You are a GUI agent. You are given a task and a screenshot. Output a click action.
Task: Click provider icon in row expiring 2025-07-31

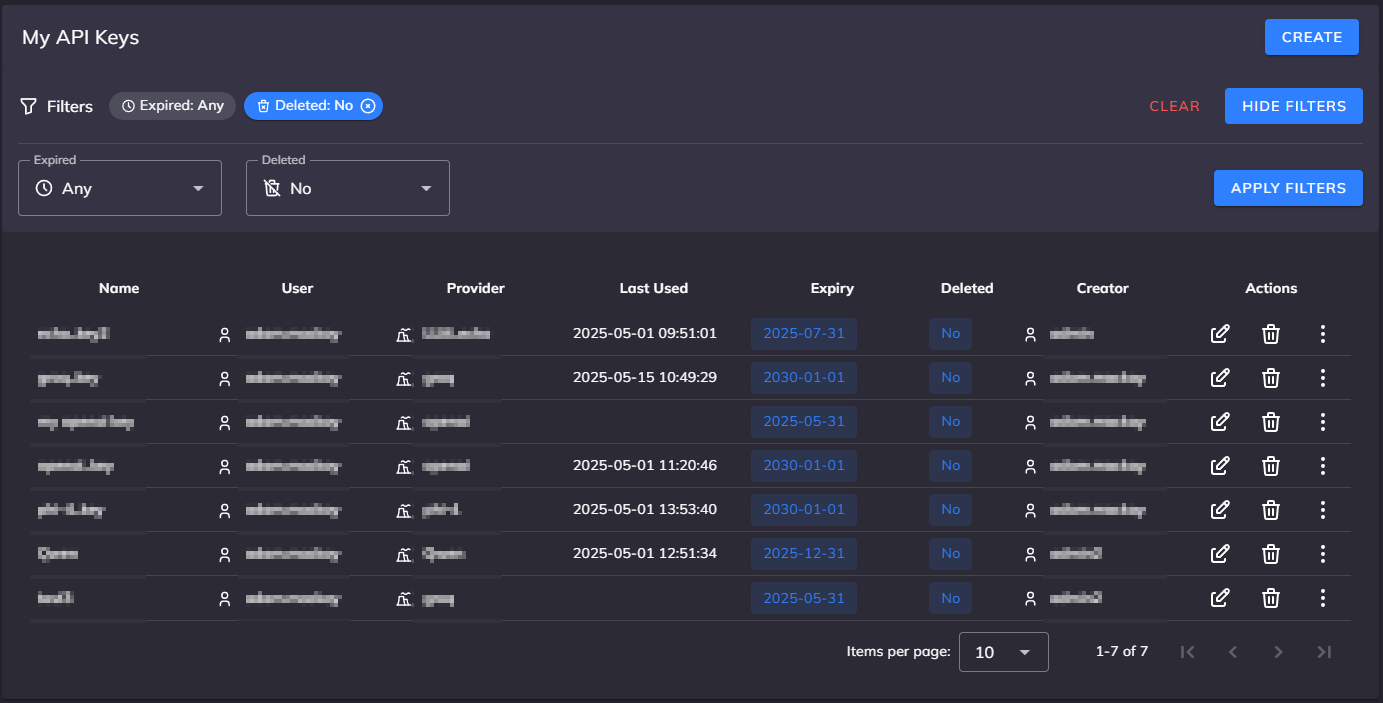(403, 335)
